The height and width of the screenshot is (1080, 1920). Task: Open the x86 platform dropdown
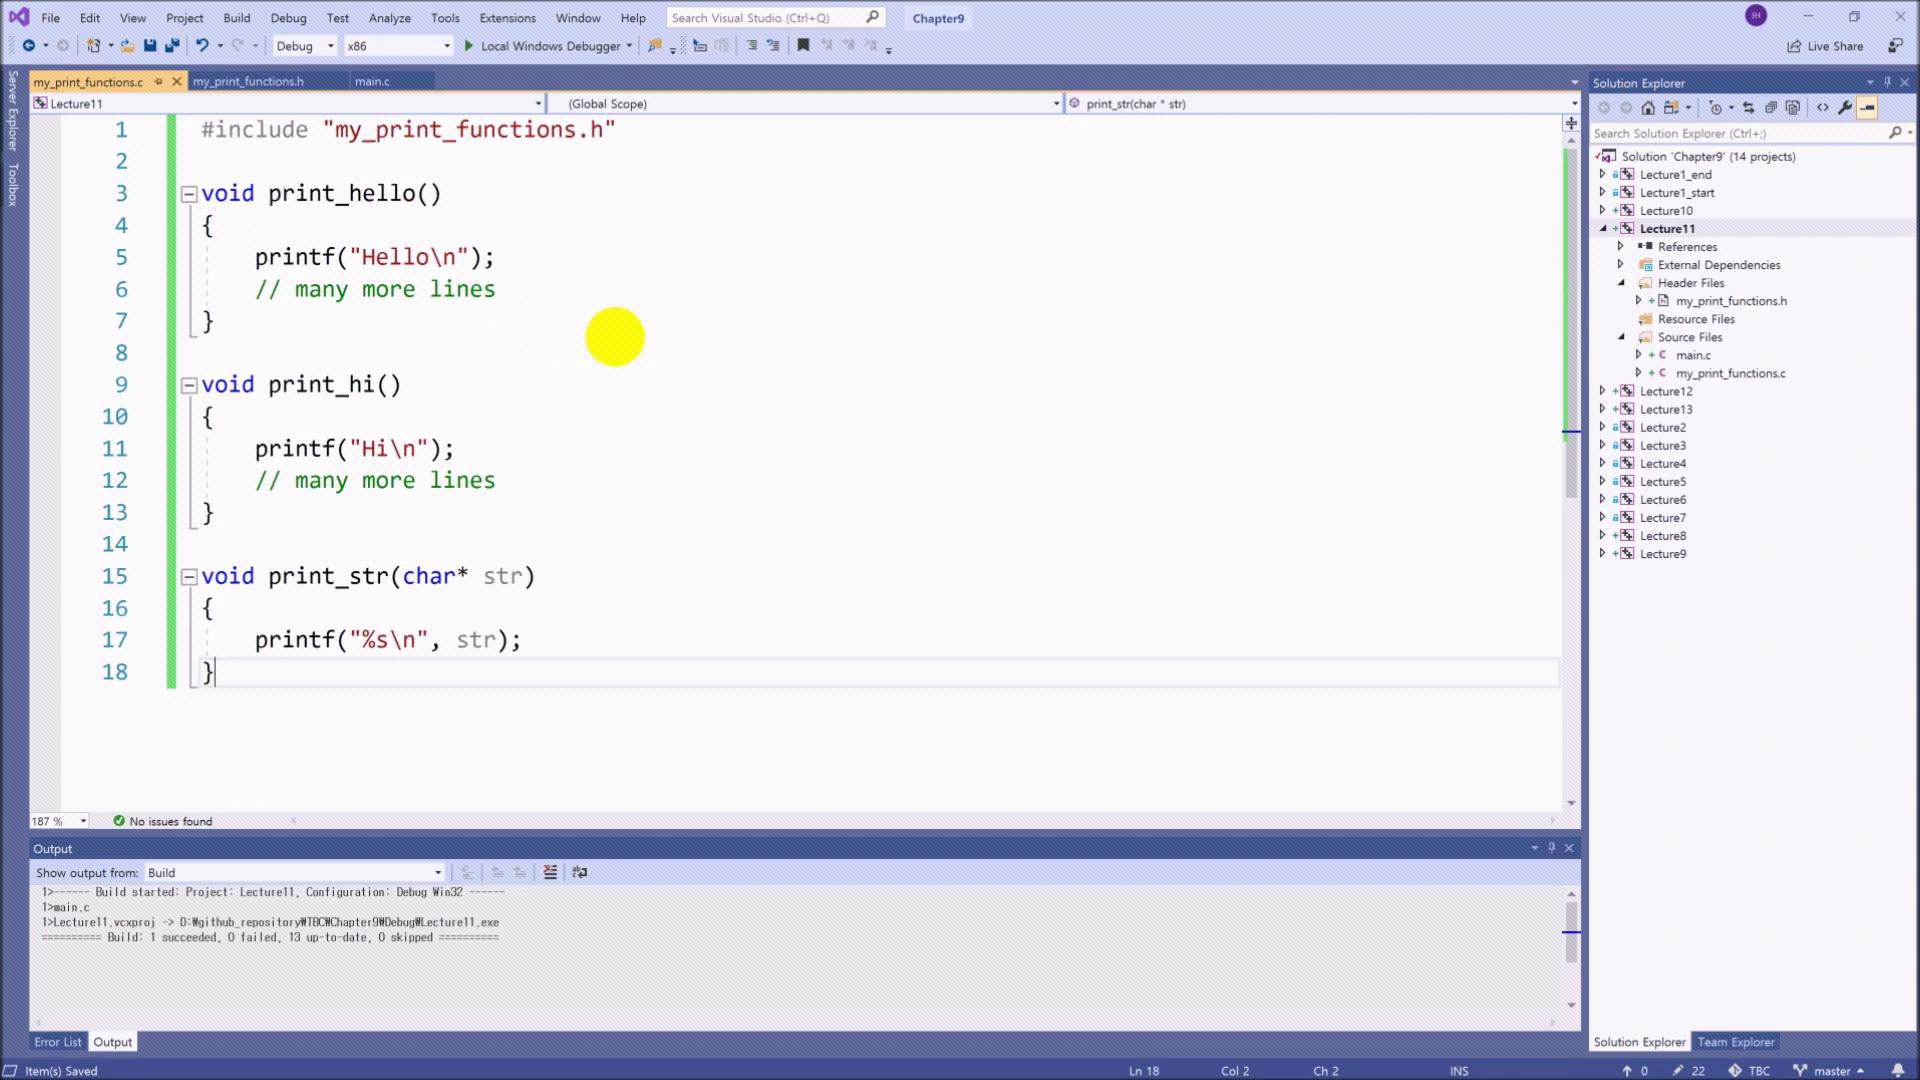pyautogui.click(x=398, y=46)
